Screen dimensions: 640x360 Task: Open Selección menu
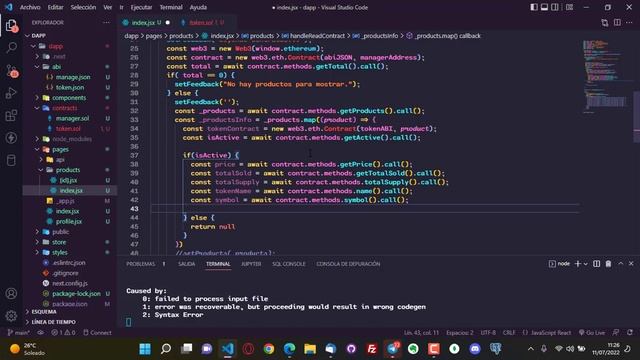coord(83,7)
